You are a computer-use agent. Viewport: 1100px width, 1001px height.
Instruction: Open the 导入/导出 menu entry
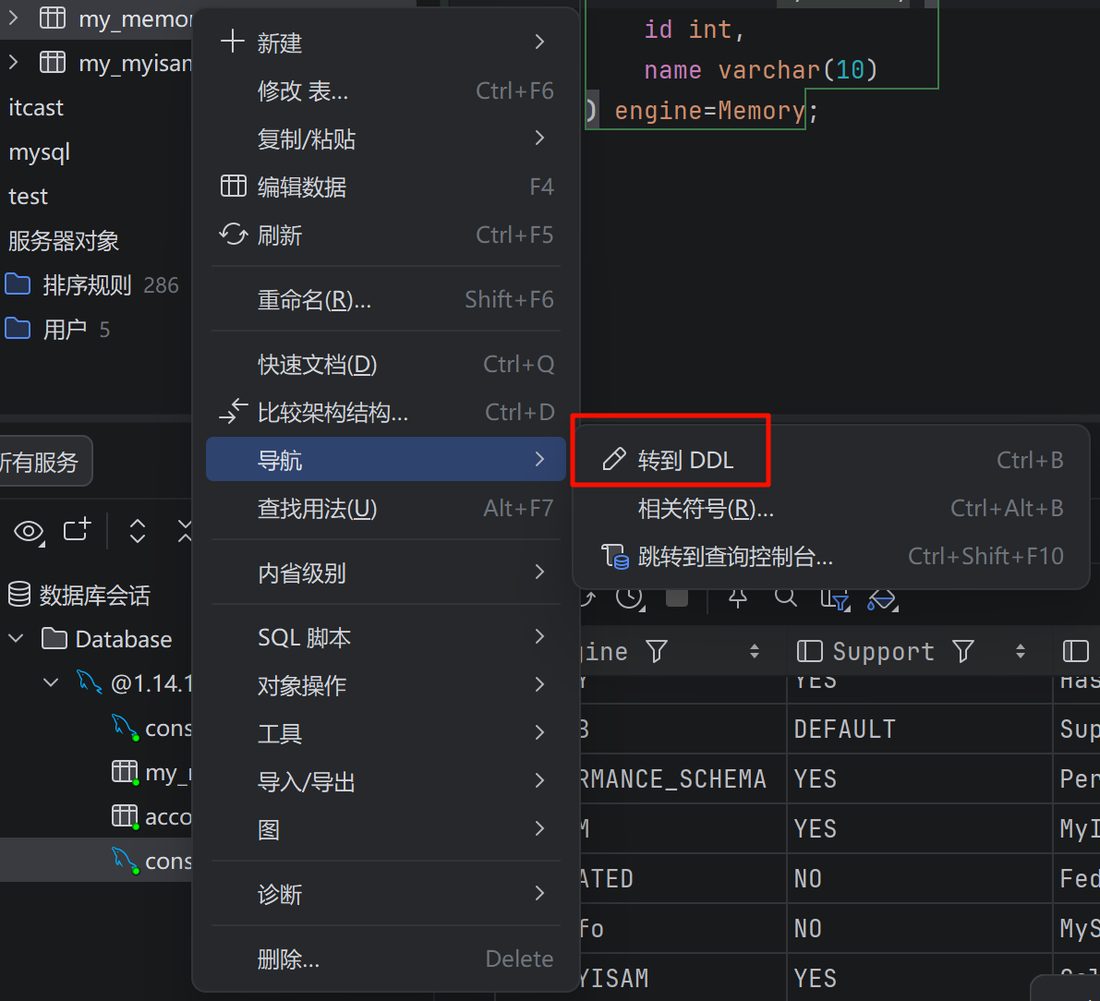coord(387,781)
